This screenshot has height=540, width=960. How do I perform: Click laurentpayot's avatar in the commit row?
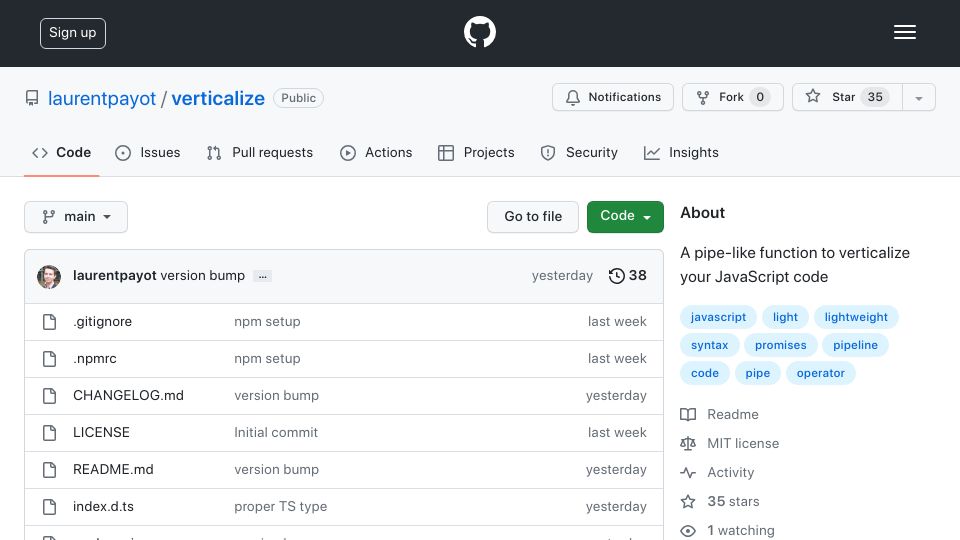point(49,277)
